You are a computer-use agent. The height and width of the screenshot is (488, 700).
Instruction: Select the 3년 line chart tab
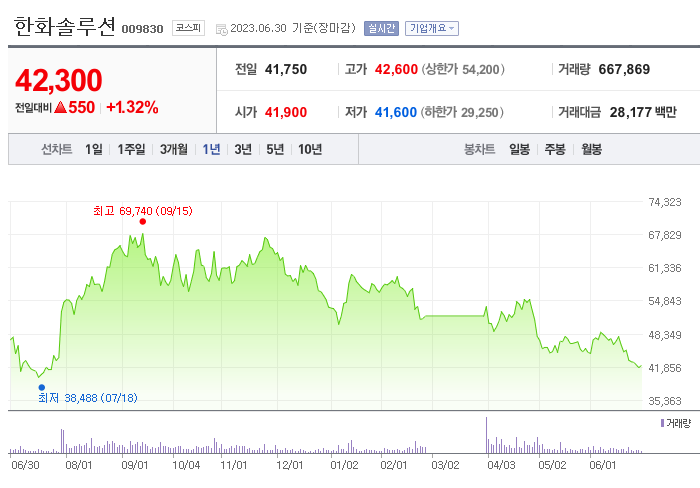(x=243, y=149)
